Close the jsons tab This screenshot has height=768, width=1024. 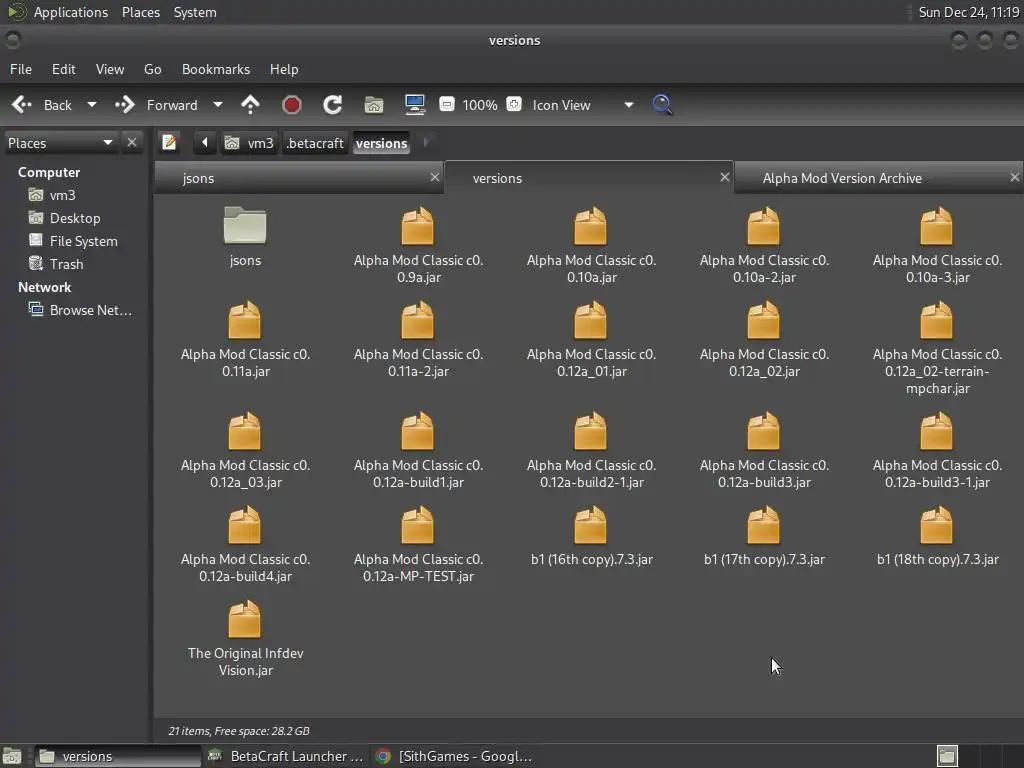tap(434, 177)
